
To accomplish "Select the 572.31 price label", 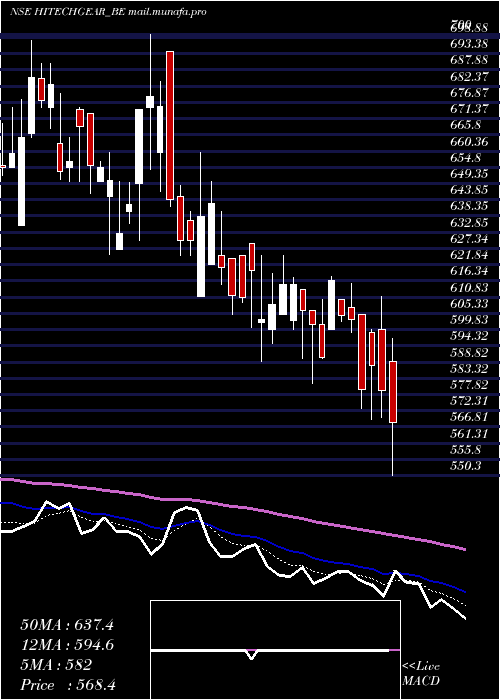I will 469,403.
